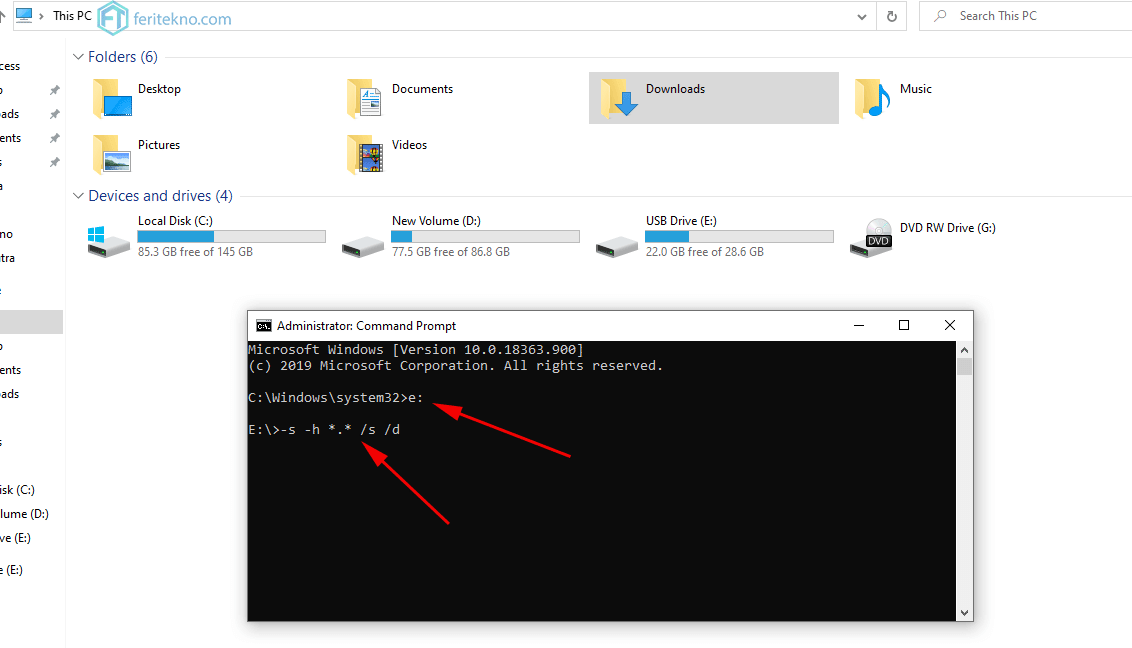This screenshot has height=648, width=1132.
Task: Click This PC in the address breadcrumb
Action: pos(72,15)
